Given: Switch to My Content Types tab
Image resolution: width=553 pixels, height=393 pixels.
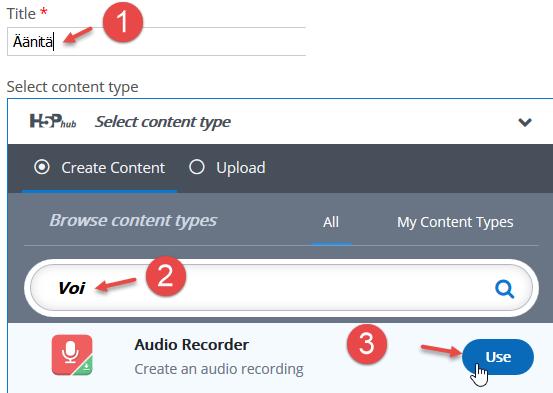Looking at the screenshot, I should coord(455,222).
